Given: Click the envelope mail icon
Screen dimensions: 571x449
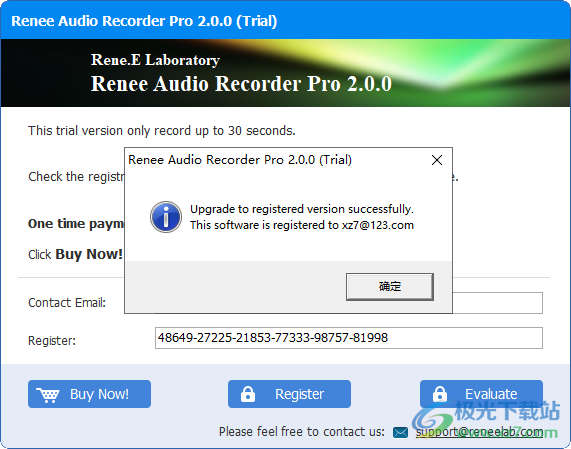Looking at the screenshot, I should tap(400, 433).
